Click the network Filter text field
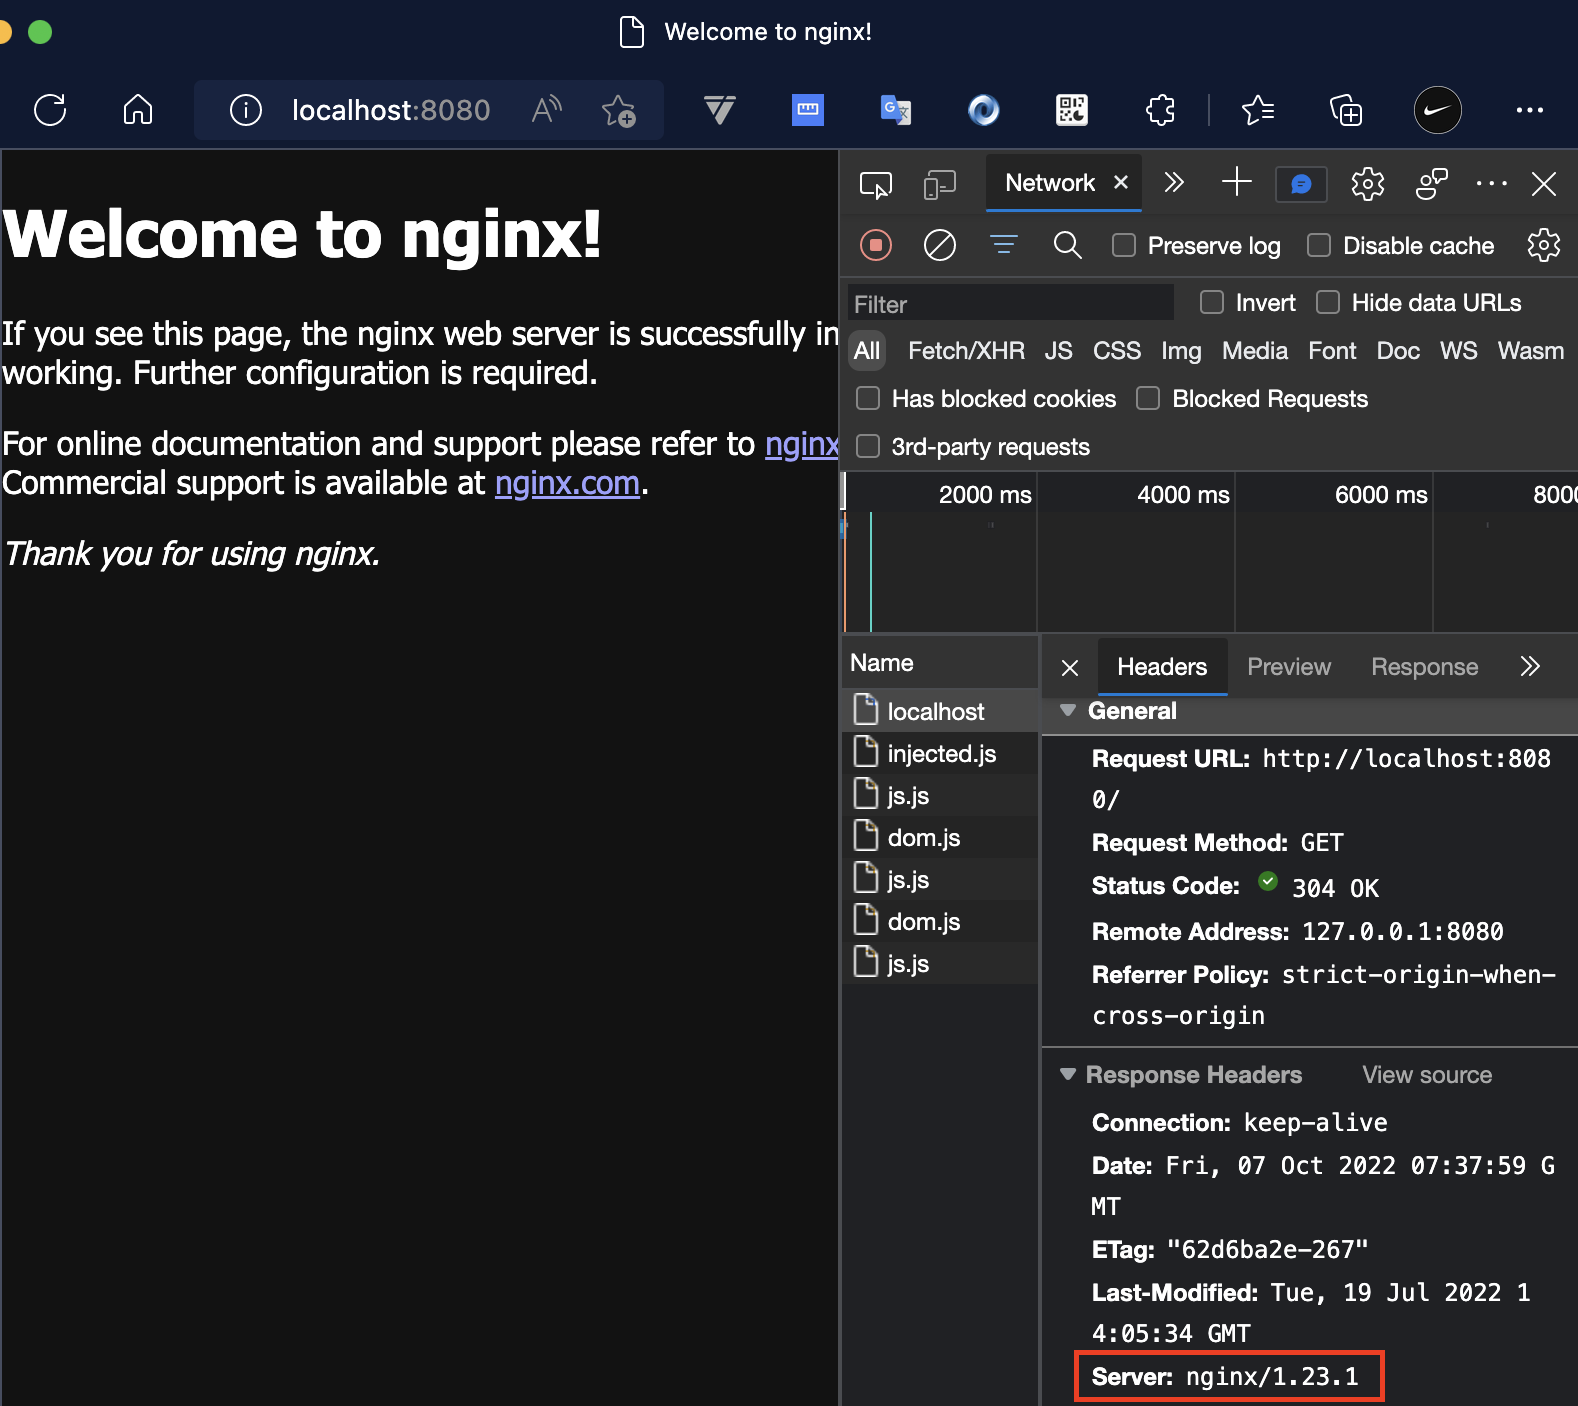Screen dimensions: 1578x1406 pyautogui.click(x=1010, y=304)
